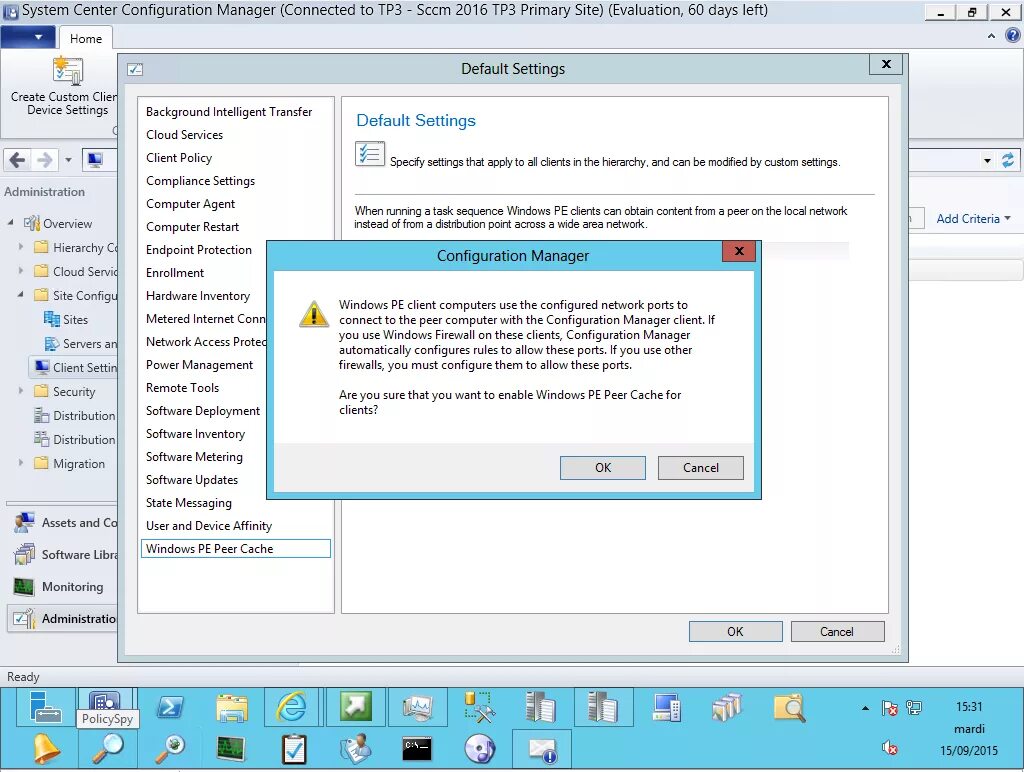Open the application menu dropdown in ribbon
The width and height of the screenshot is (1024, 772).
tap(28, 37)
